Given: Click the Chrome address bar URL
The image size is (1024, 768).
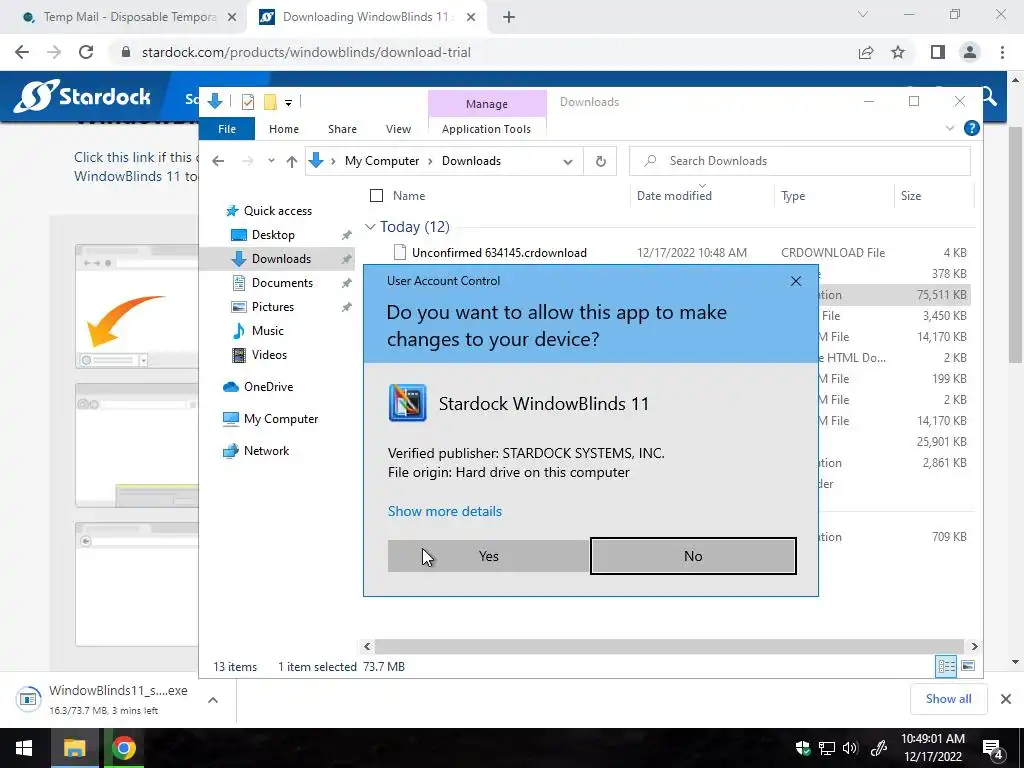Looking at the screenshot, I should coord(306,52).
